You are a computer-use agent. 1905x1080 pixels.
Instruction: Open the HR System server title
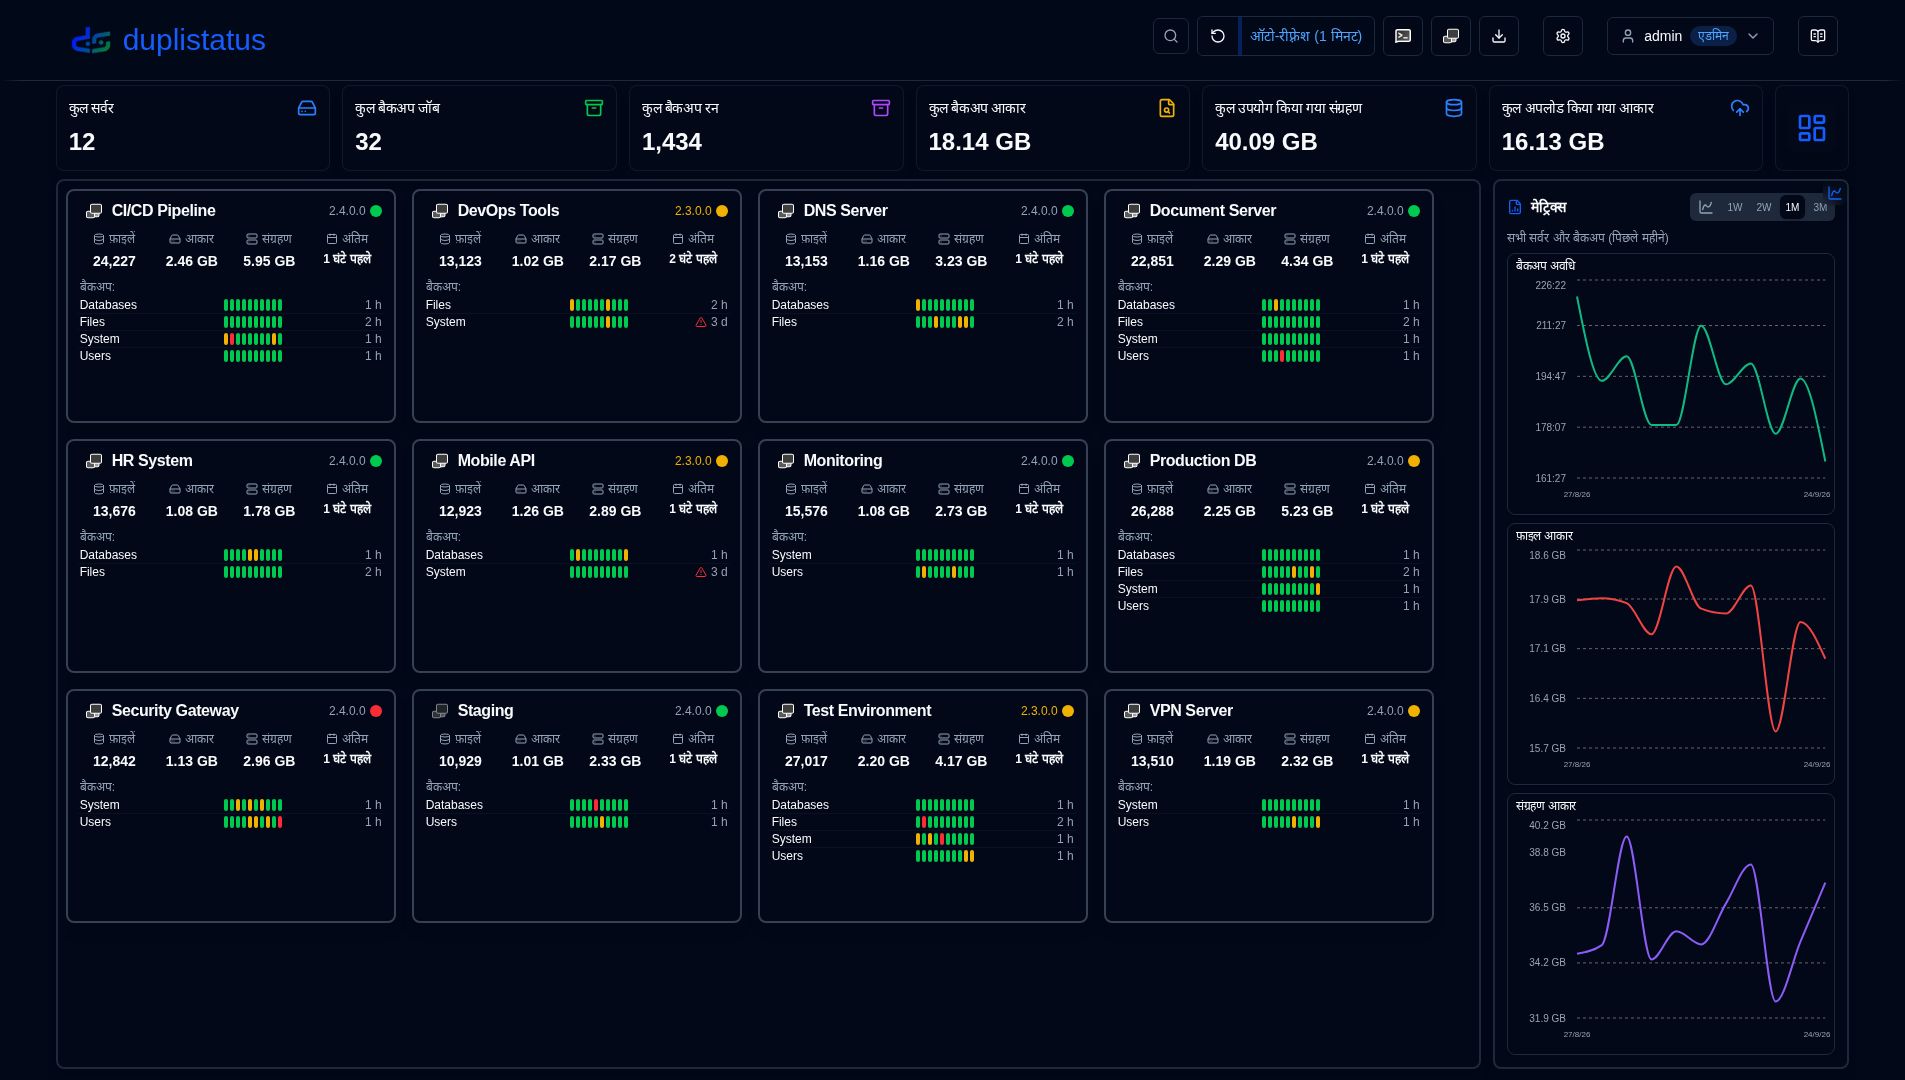click(x=152, y=461)
